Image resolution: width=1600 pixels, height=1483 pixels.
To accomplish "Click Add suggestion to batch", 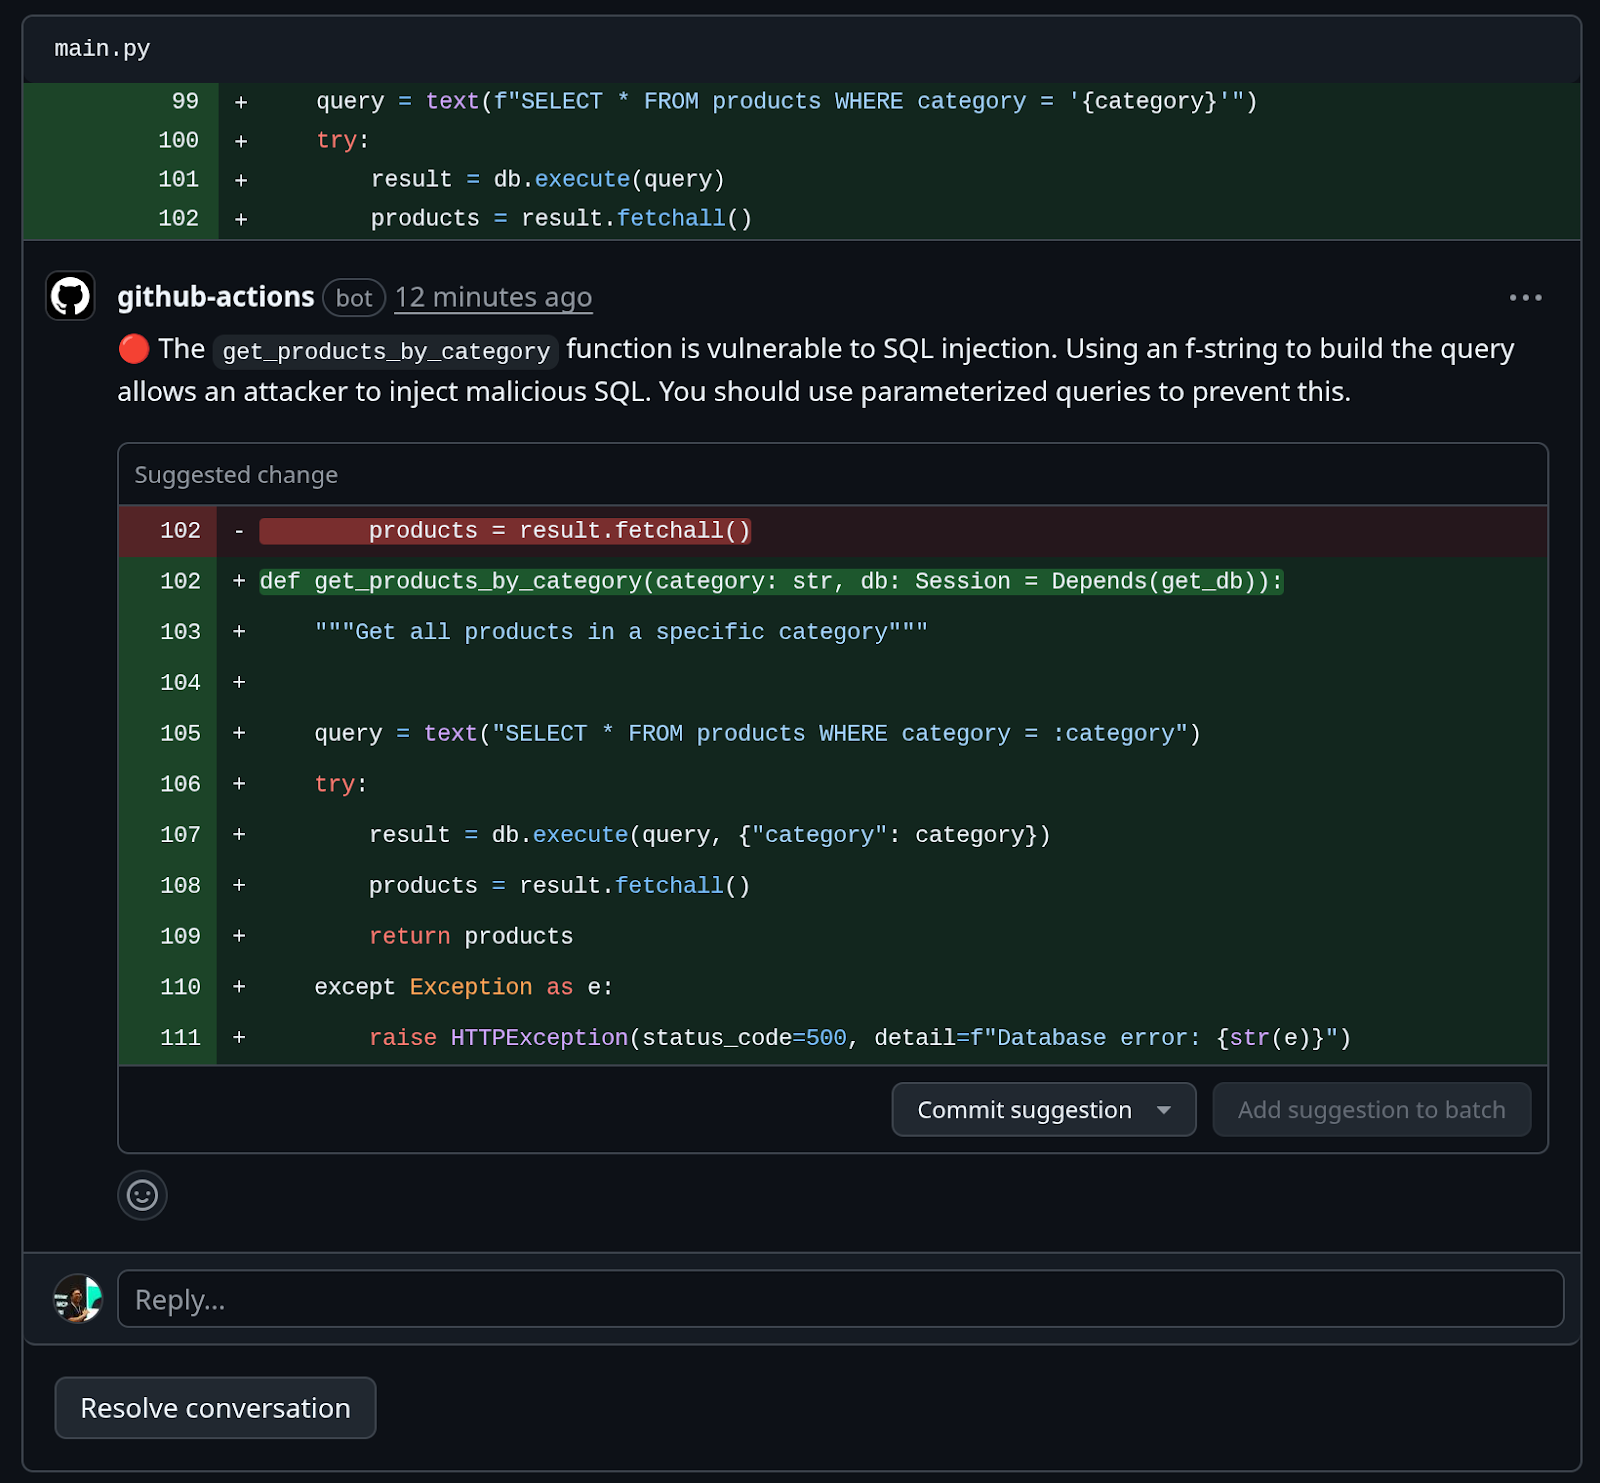I will click(1371, 1110).
